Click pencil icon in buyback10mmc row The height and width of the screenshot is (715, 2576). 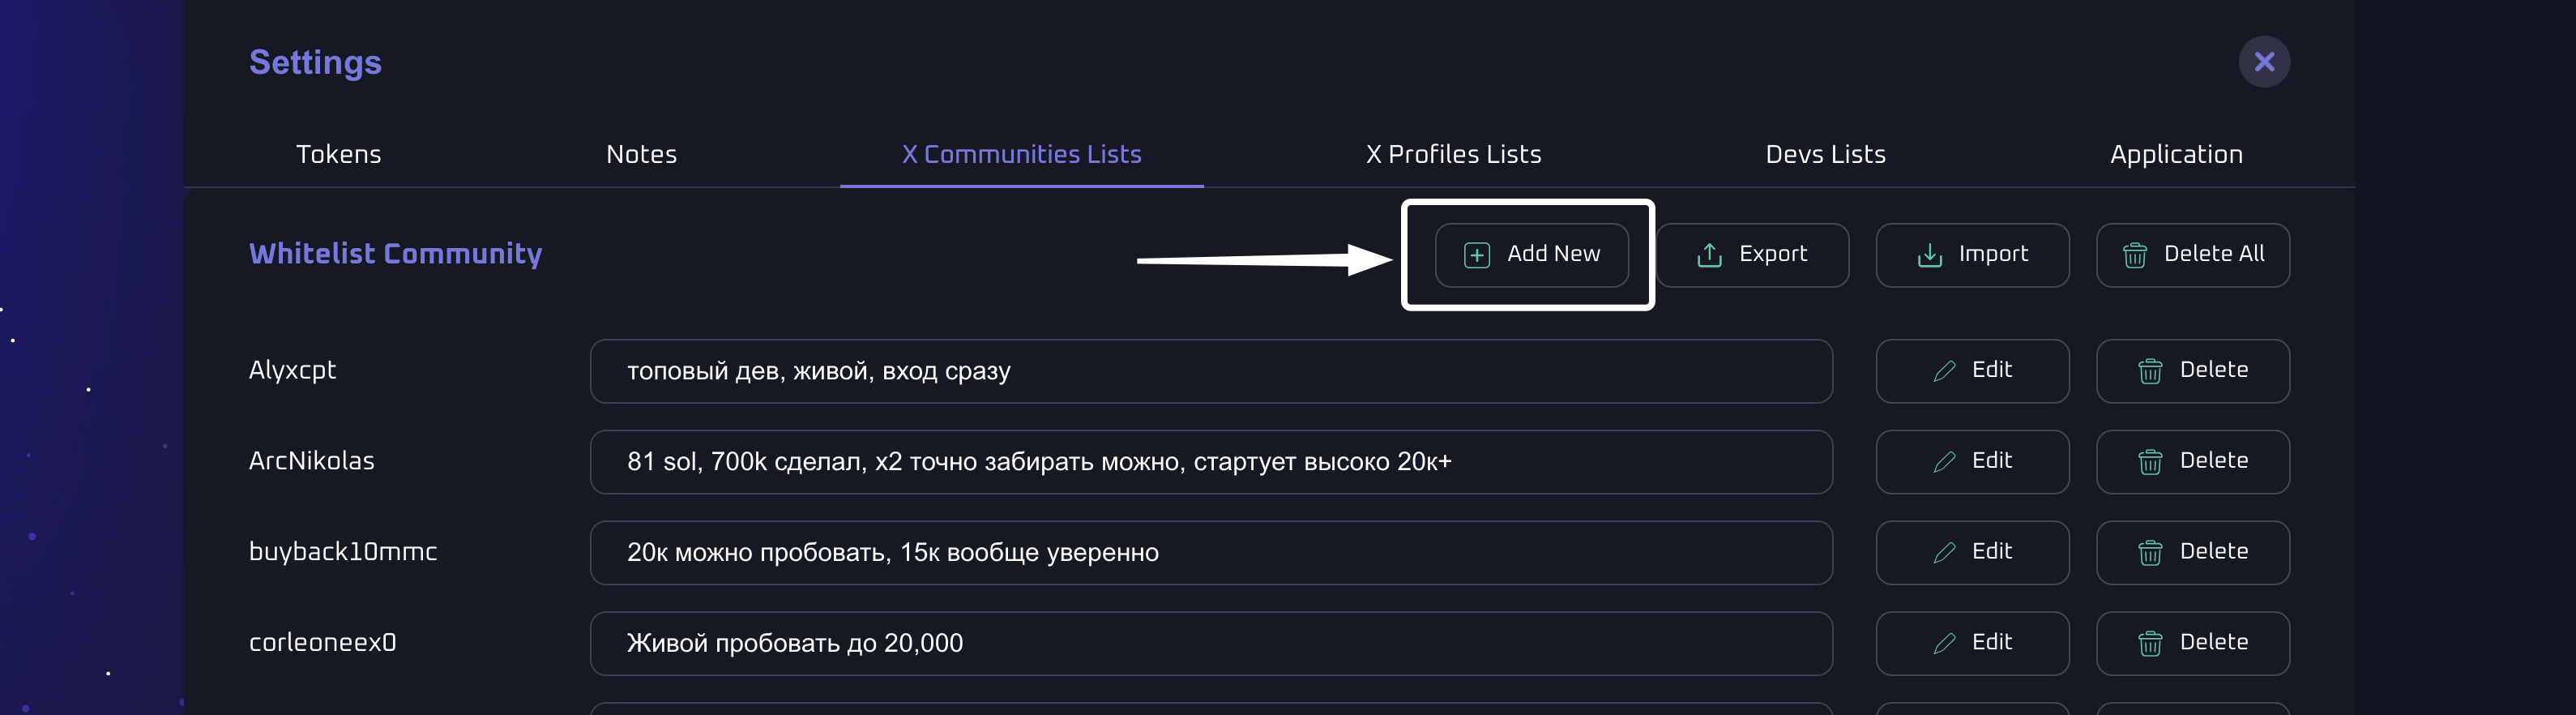1944,553
